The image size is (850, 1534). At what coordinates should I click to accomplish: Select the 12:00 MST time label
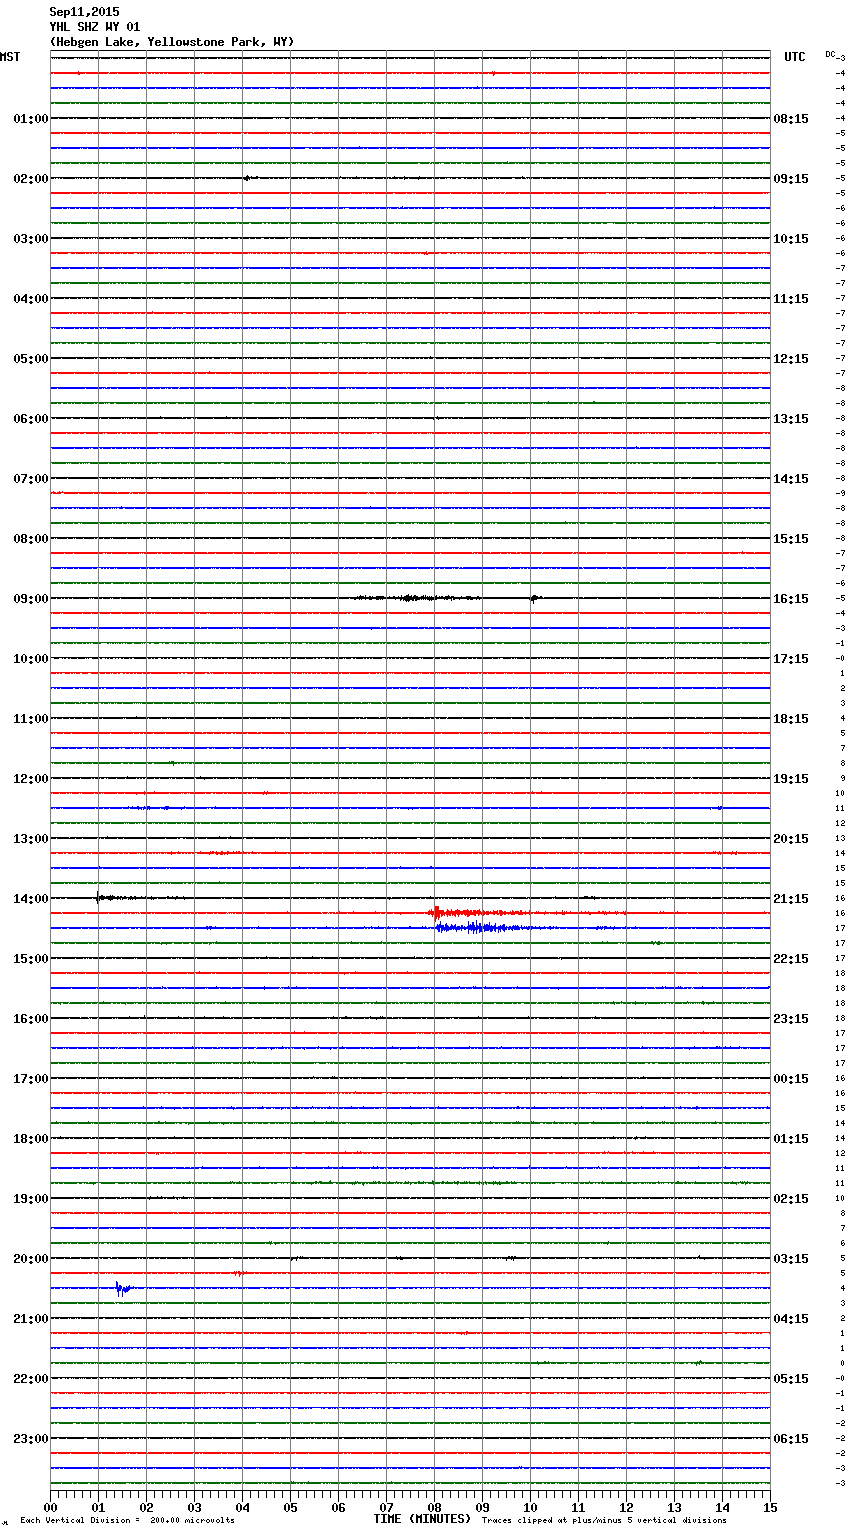[x=31, y=779]
